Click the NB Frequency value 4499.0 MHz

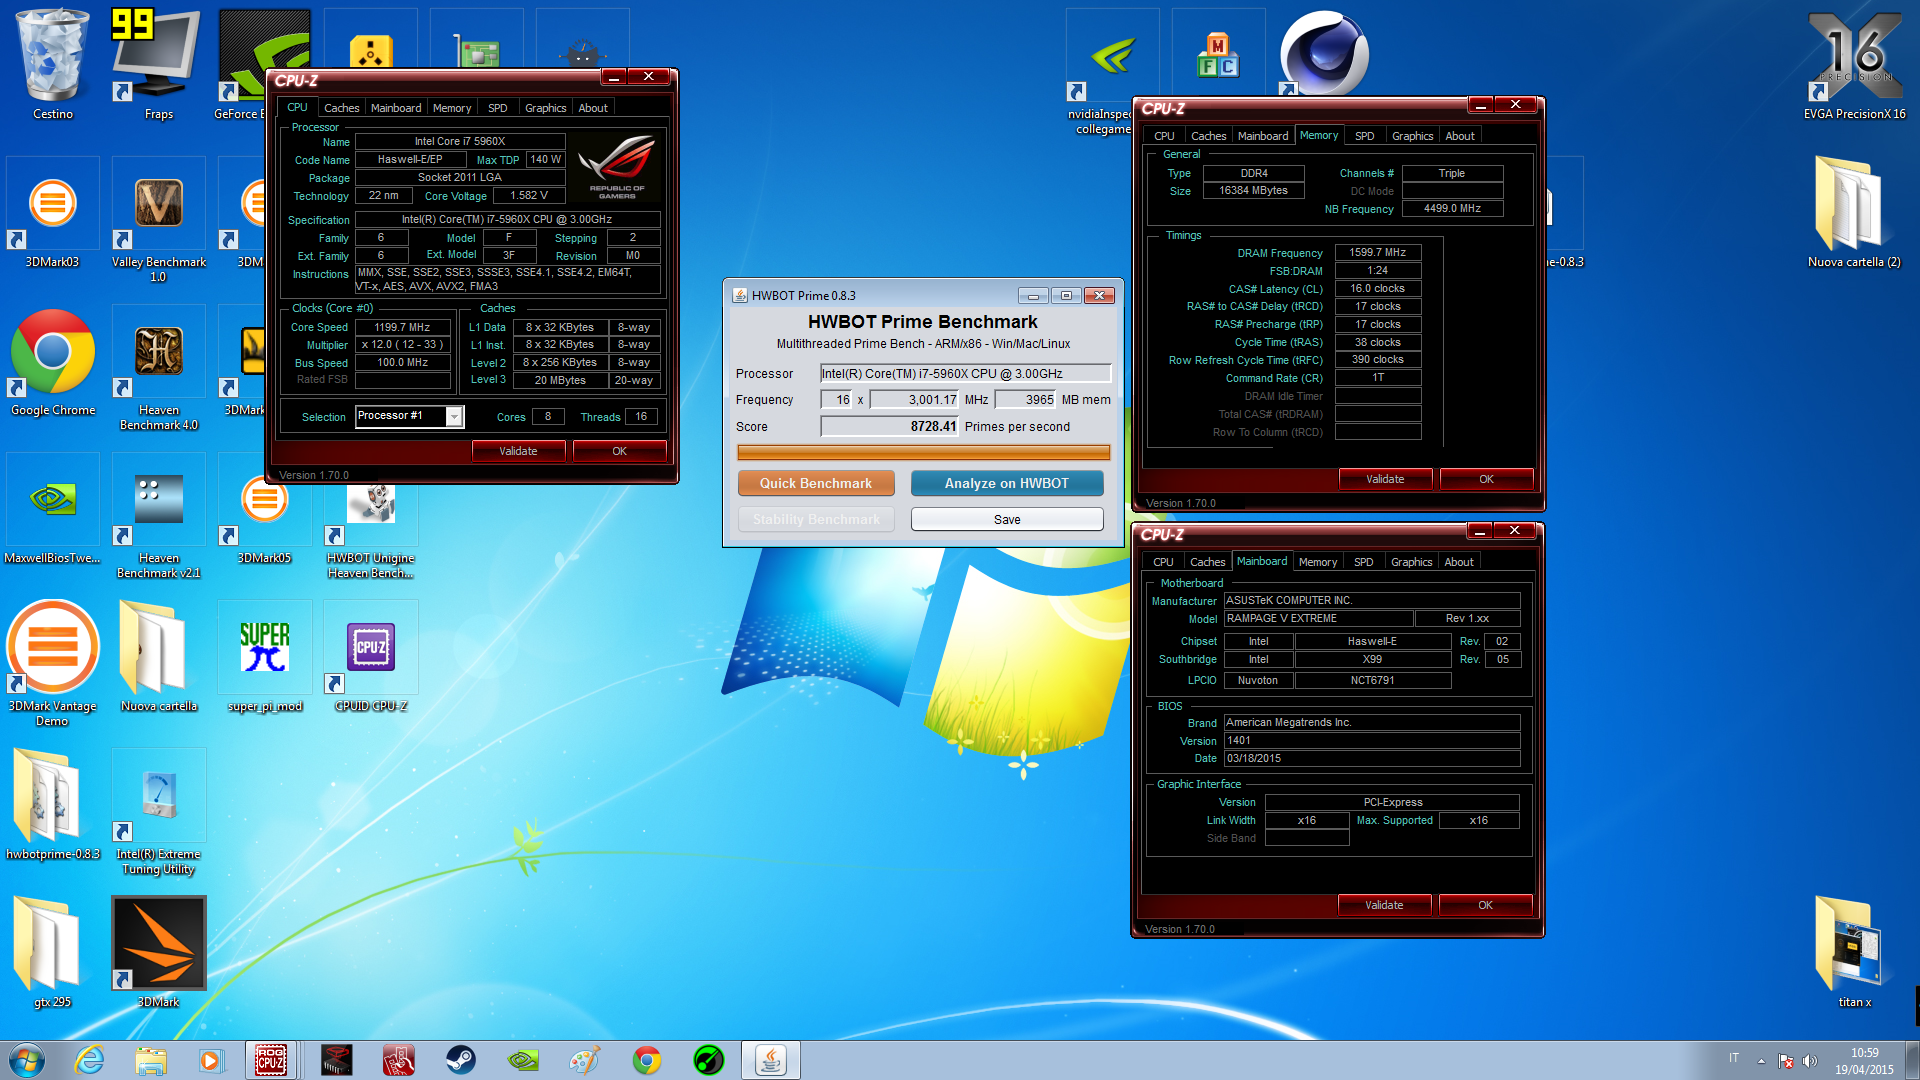(1452, 208)
